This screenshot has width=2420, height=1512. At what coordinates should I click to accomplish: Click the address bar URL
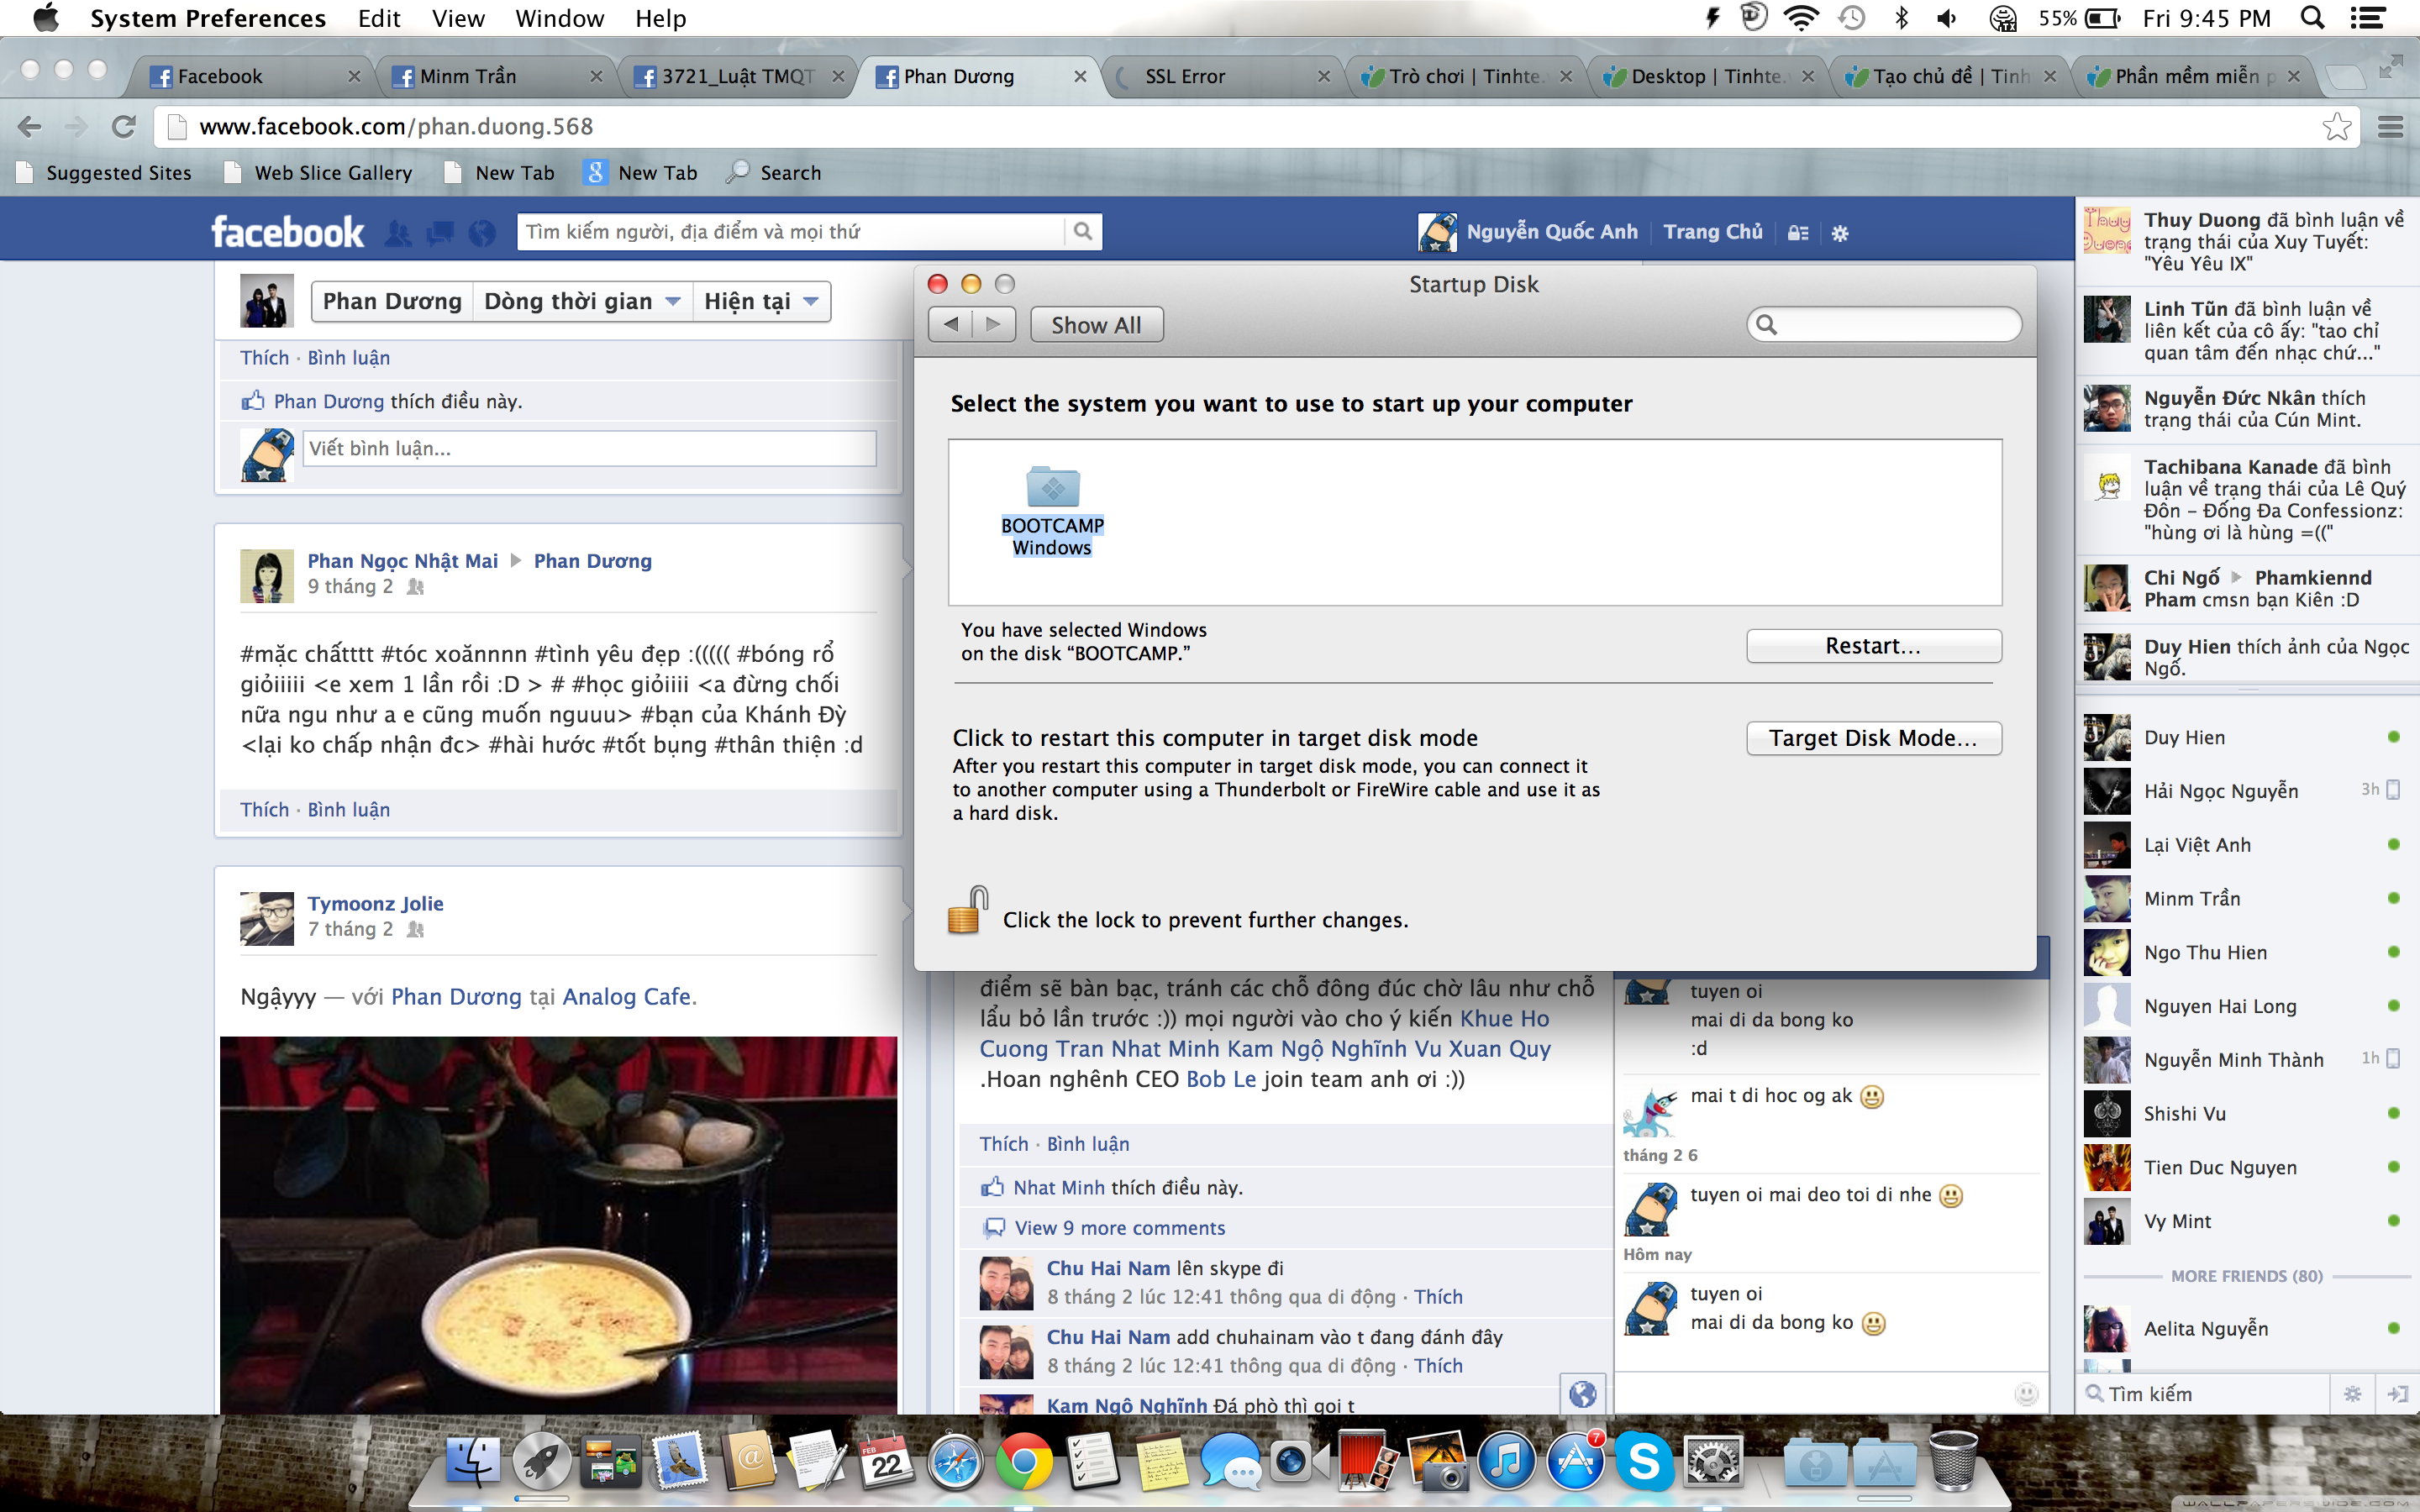click(396, 127)
